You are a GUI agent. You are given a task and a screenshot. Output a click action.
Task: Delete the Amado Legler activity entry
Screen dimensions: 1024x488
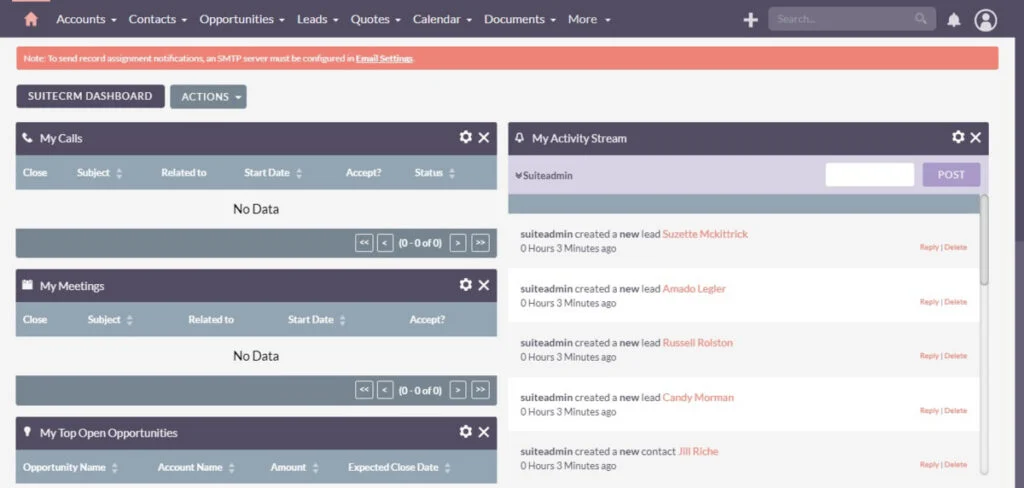point(955,302)
